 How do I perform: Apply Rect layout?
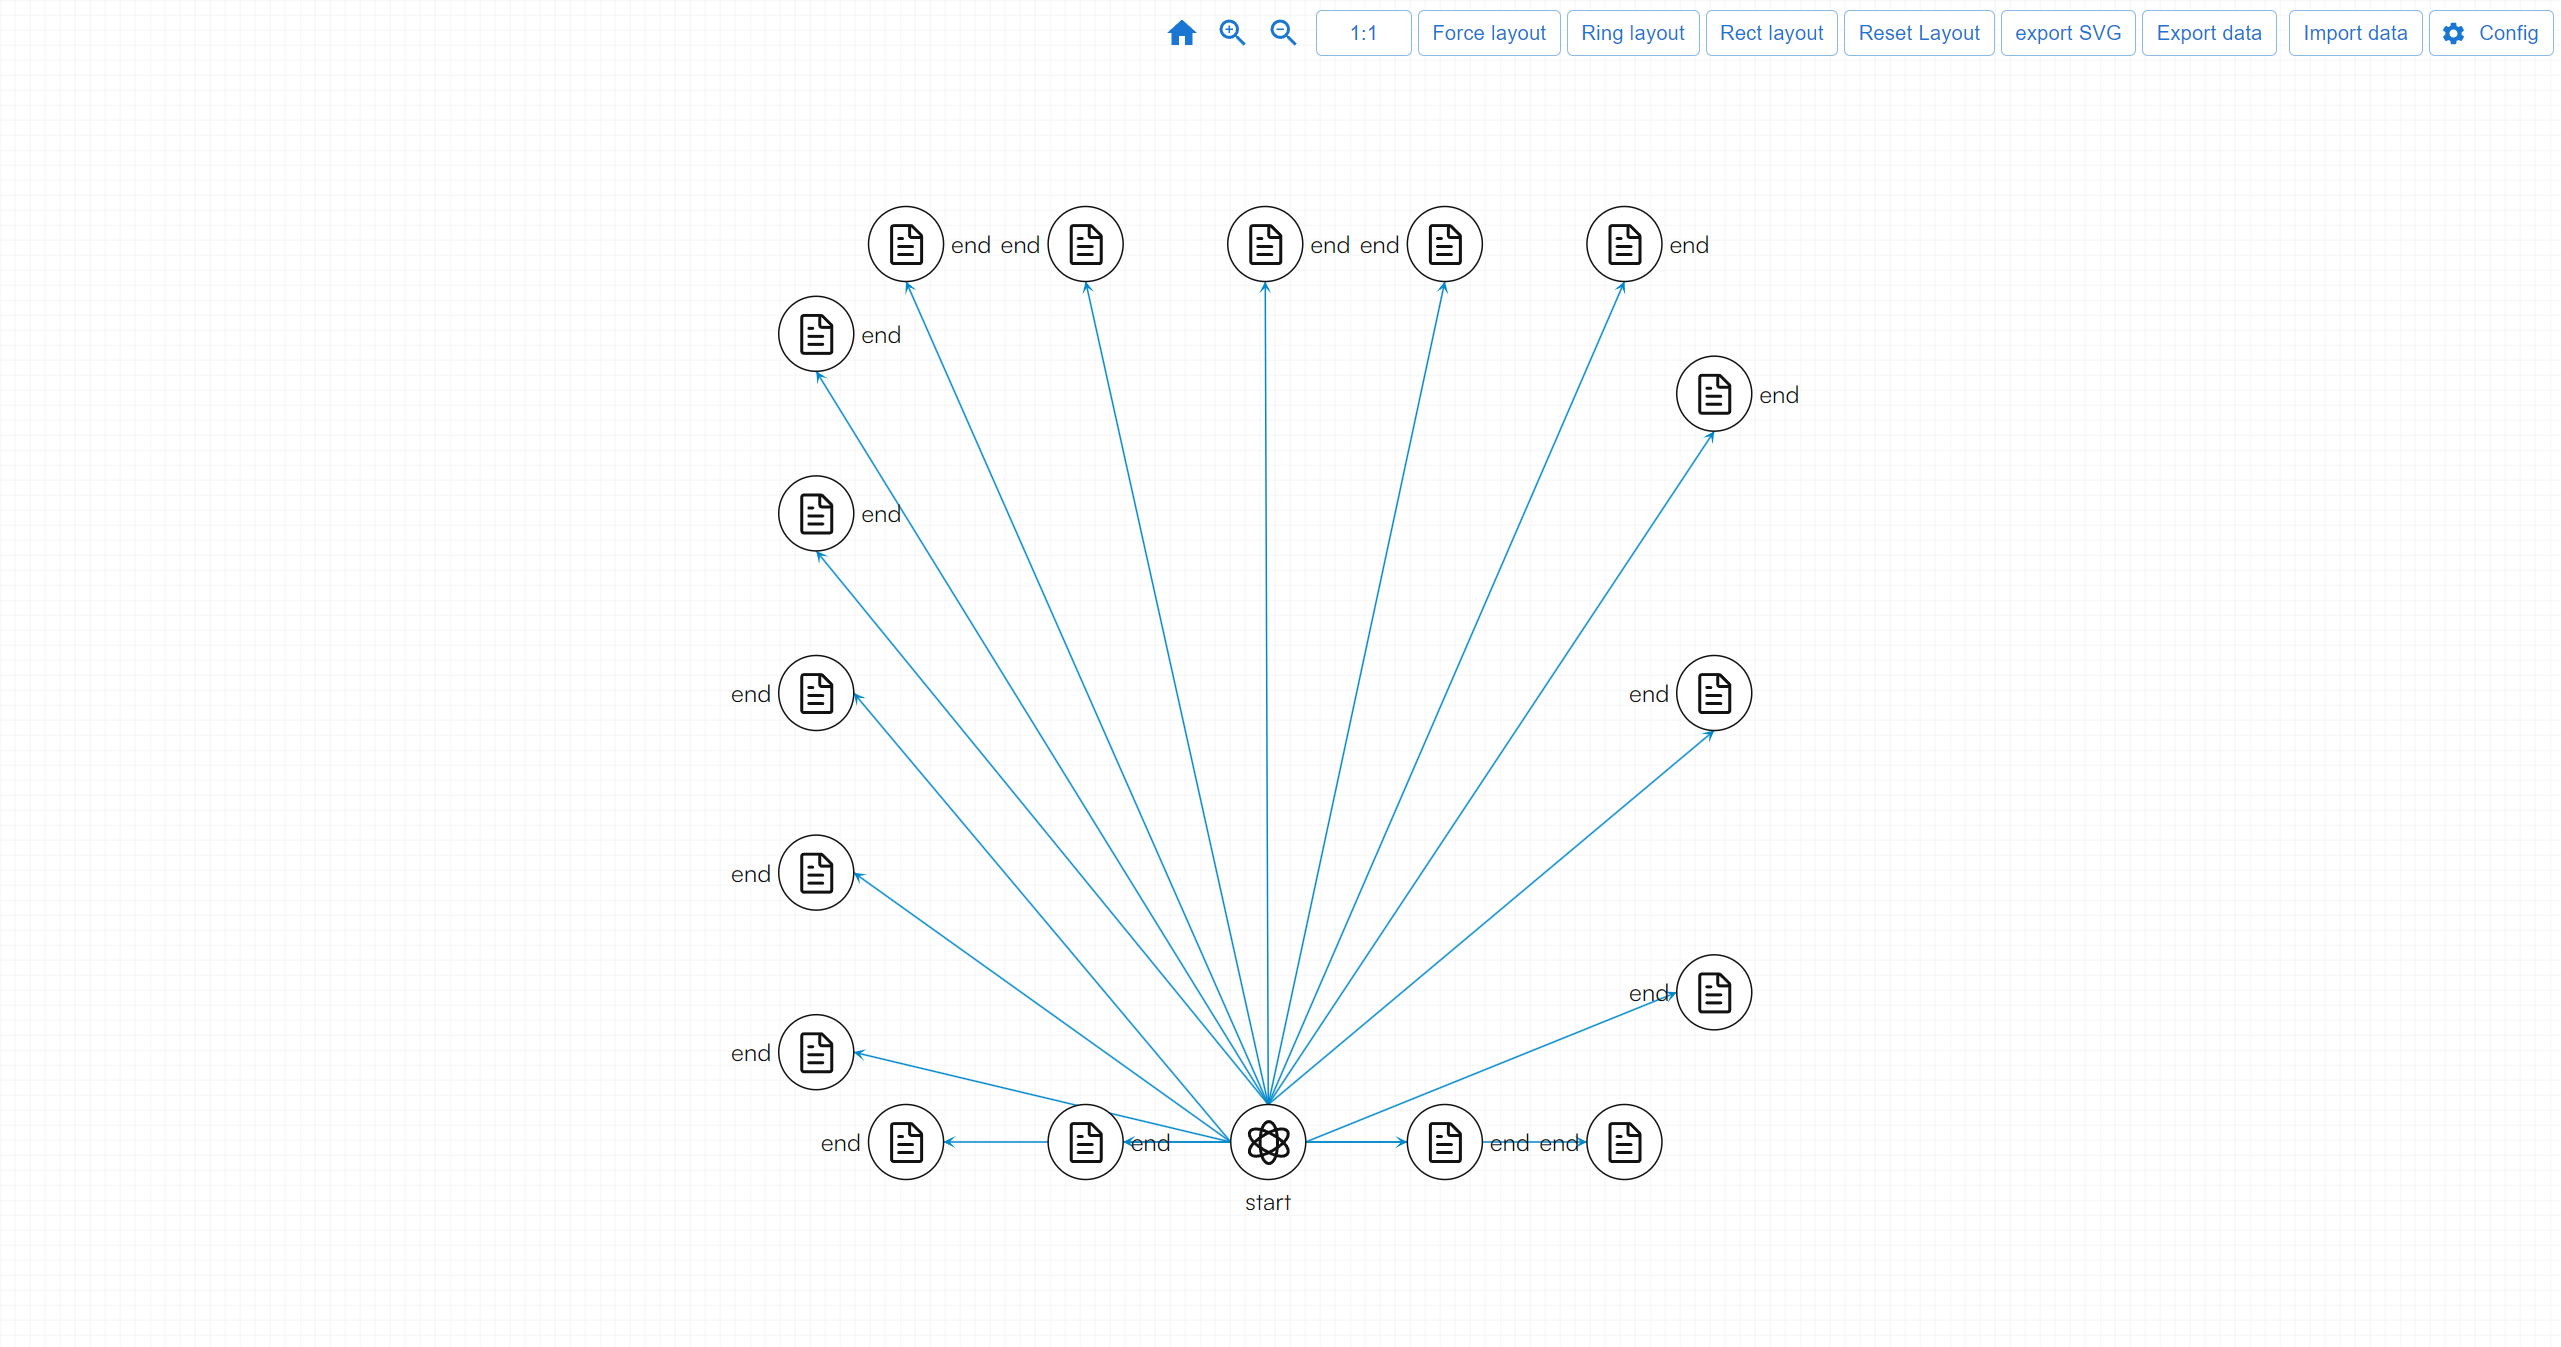[1771, 33]
